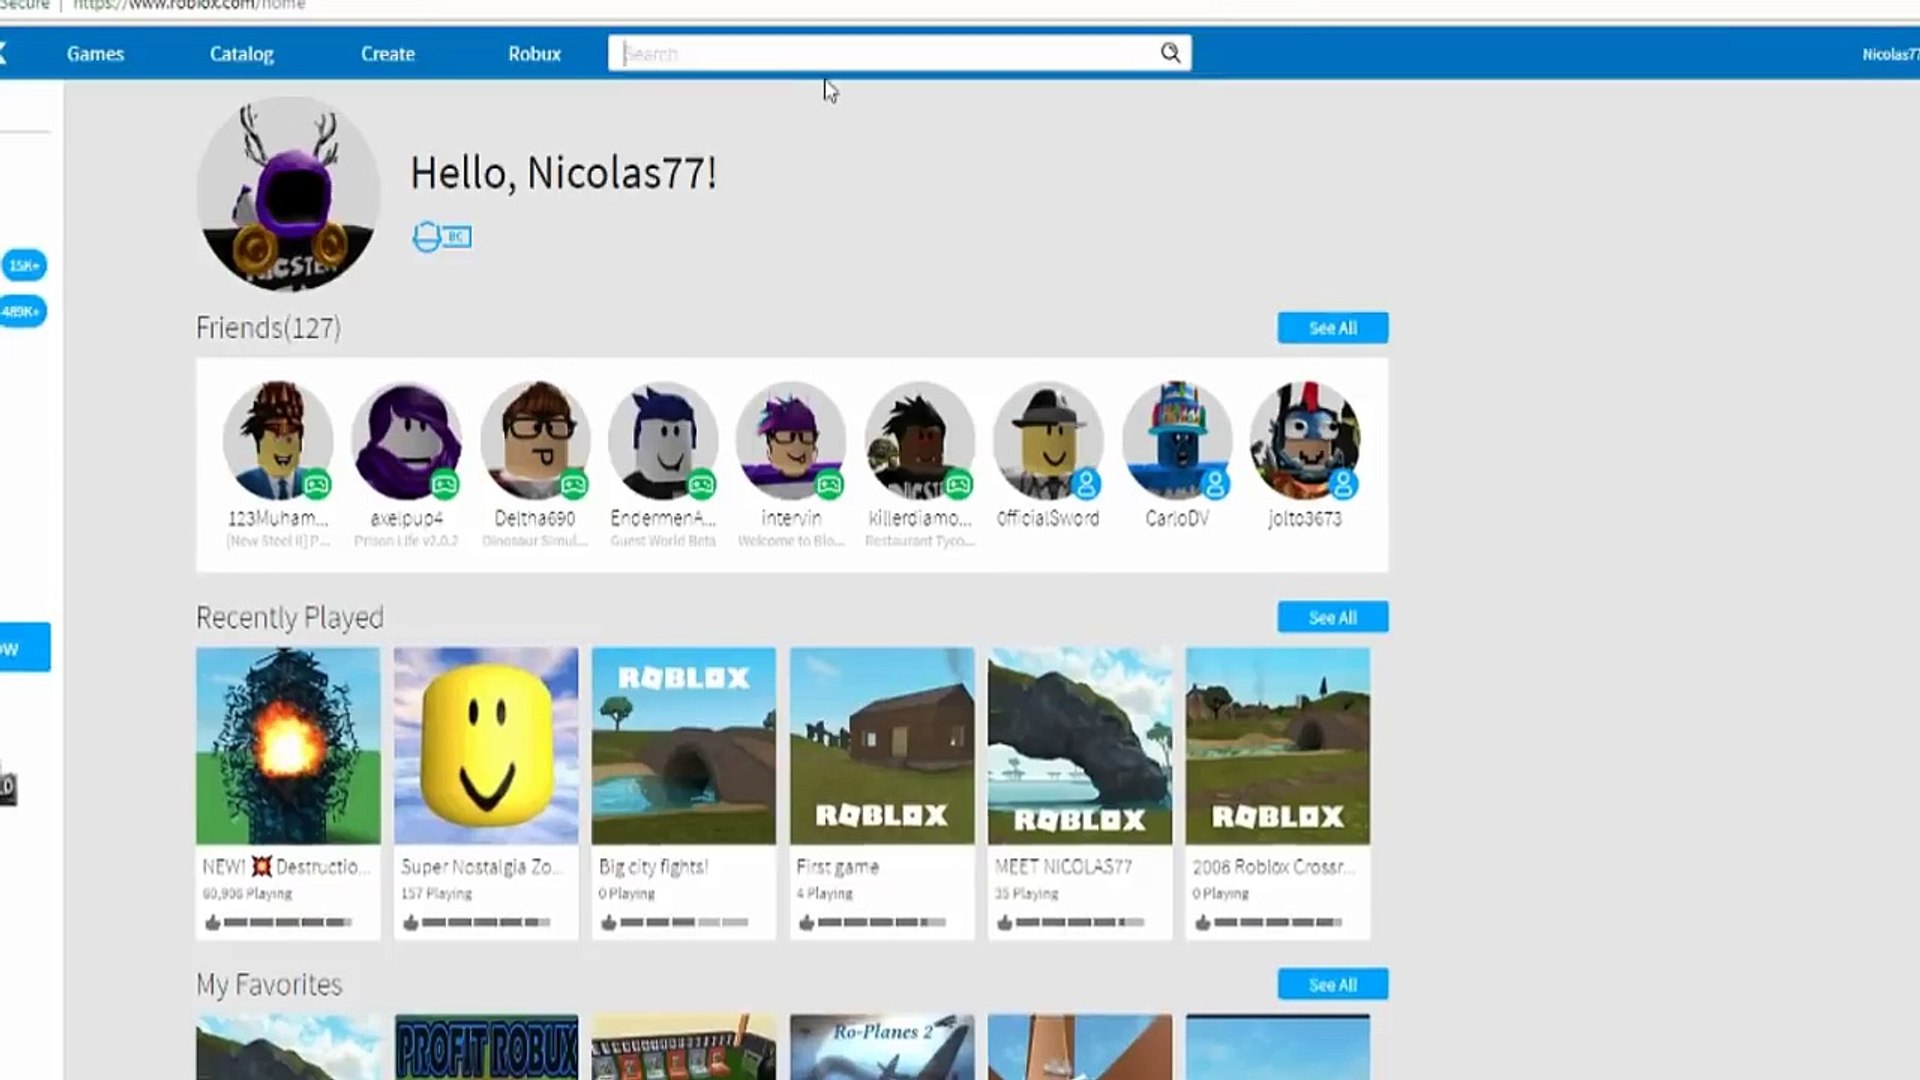
Task: Open the Catalog menu
Action: pos(241,54)
